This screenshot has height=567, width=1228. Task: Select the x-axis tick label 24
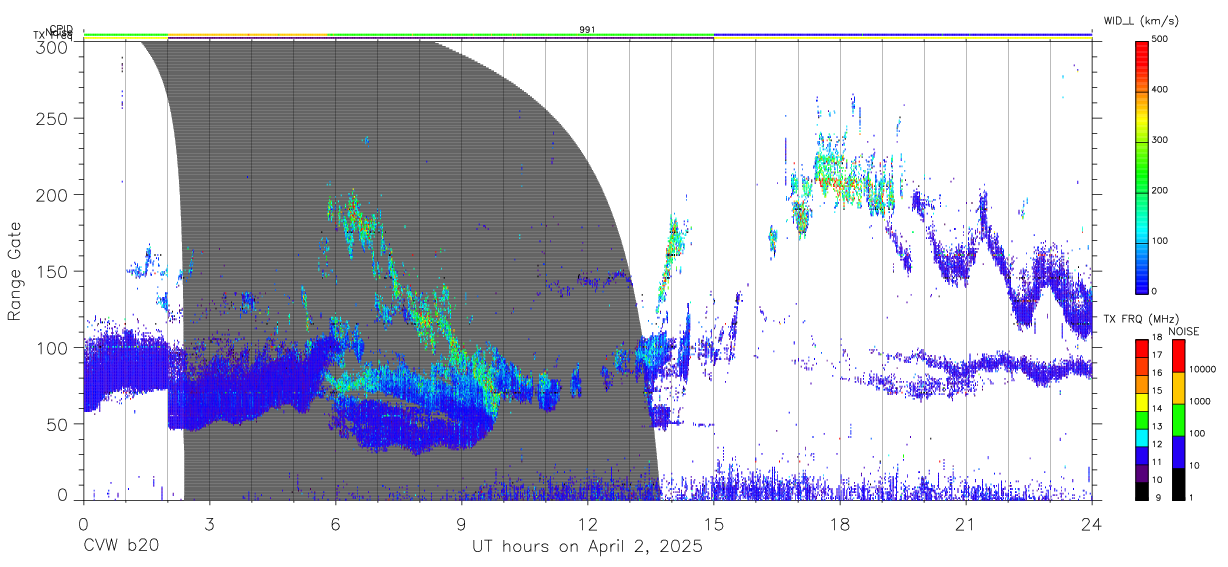click(x=1091, y=525)
